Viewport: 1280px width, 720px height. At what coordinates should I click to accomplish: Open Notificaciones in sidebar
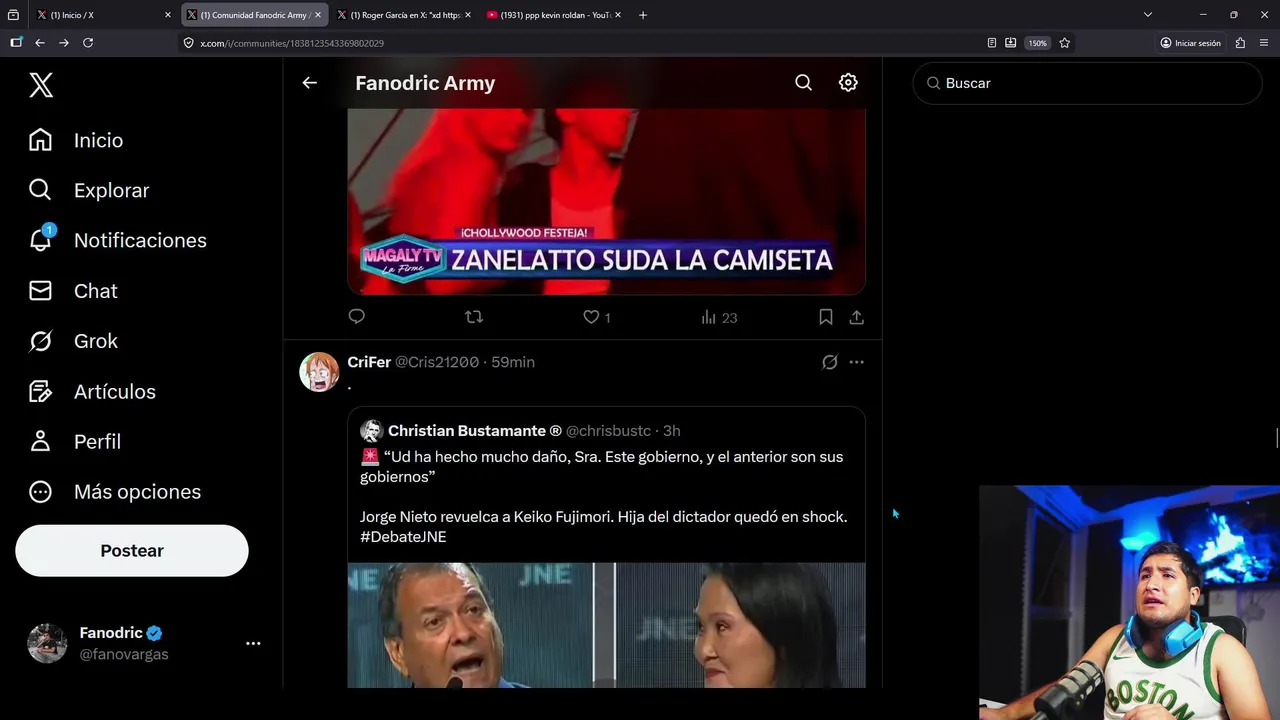pos(117,240)
